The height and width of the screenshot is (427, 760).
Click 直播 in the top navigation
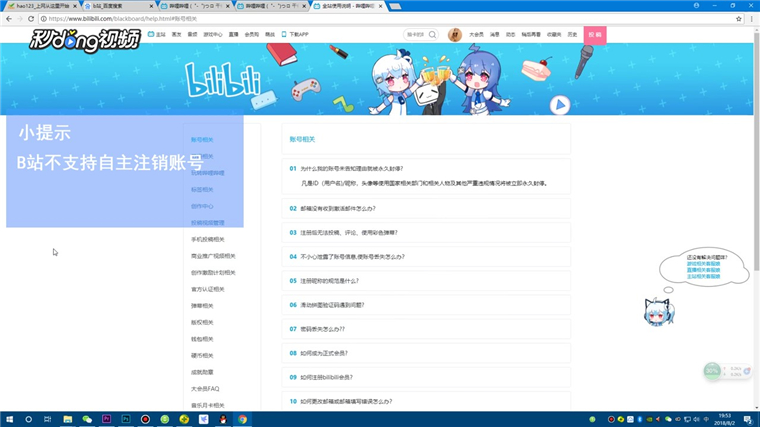(234, 34)
